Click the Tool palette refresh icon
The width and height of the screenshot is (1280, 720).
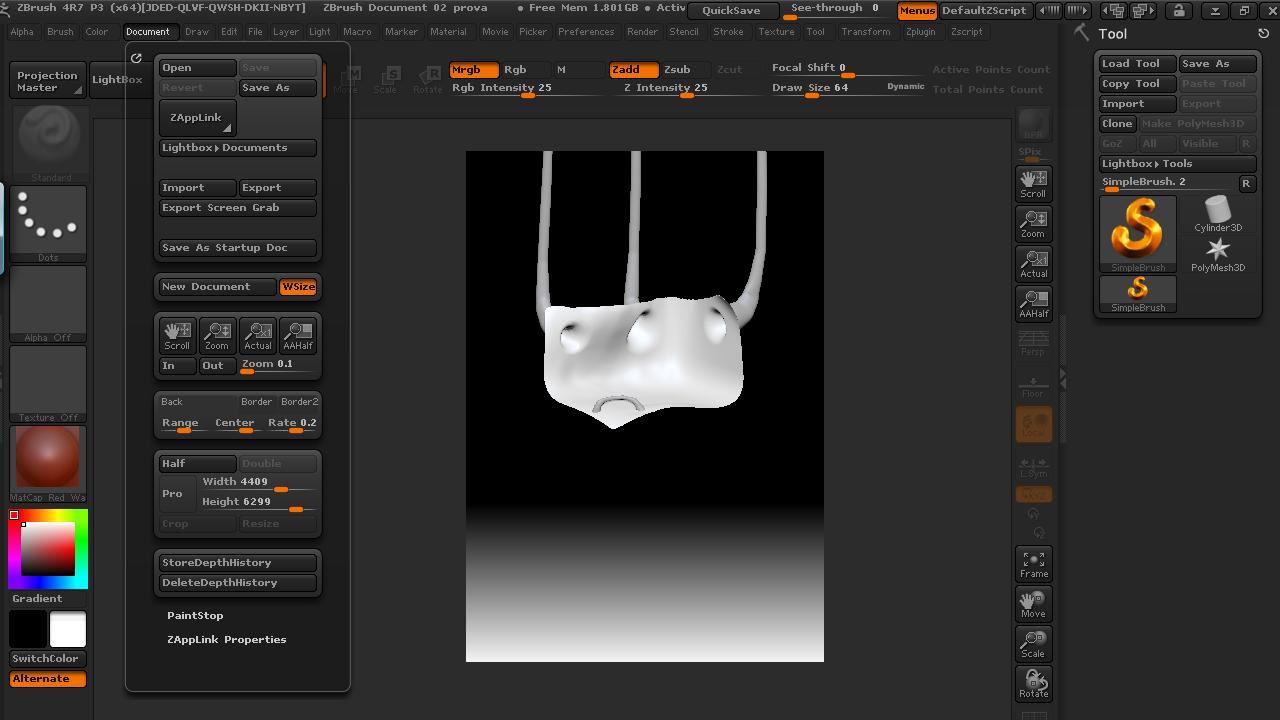pos(1263,33)
